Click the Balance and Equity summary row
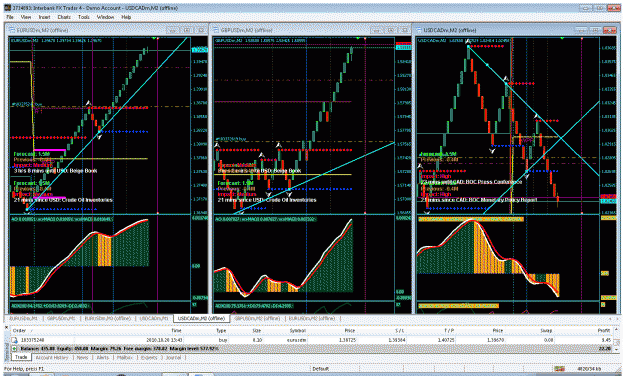625x376 pixels. tap(312, 348)
